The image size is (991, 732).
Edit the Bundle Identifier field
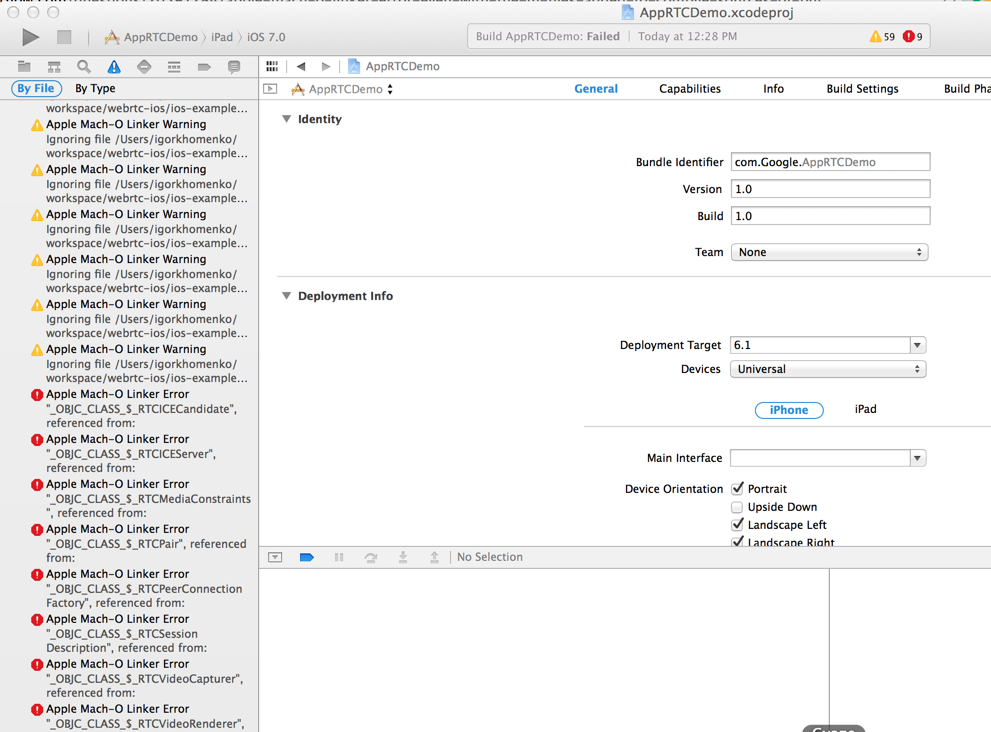[x=830, y=162]
